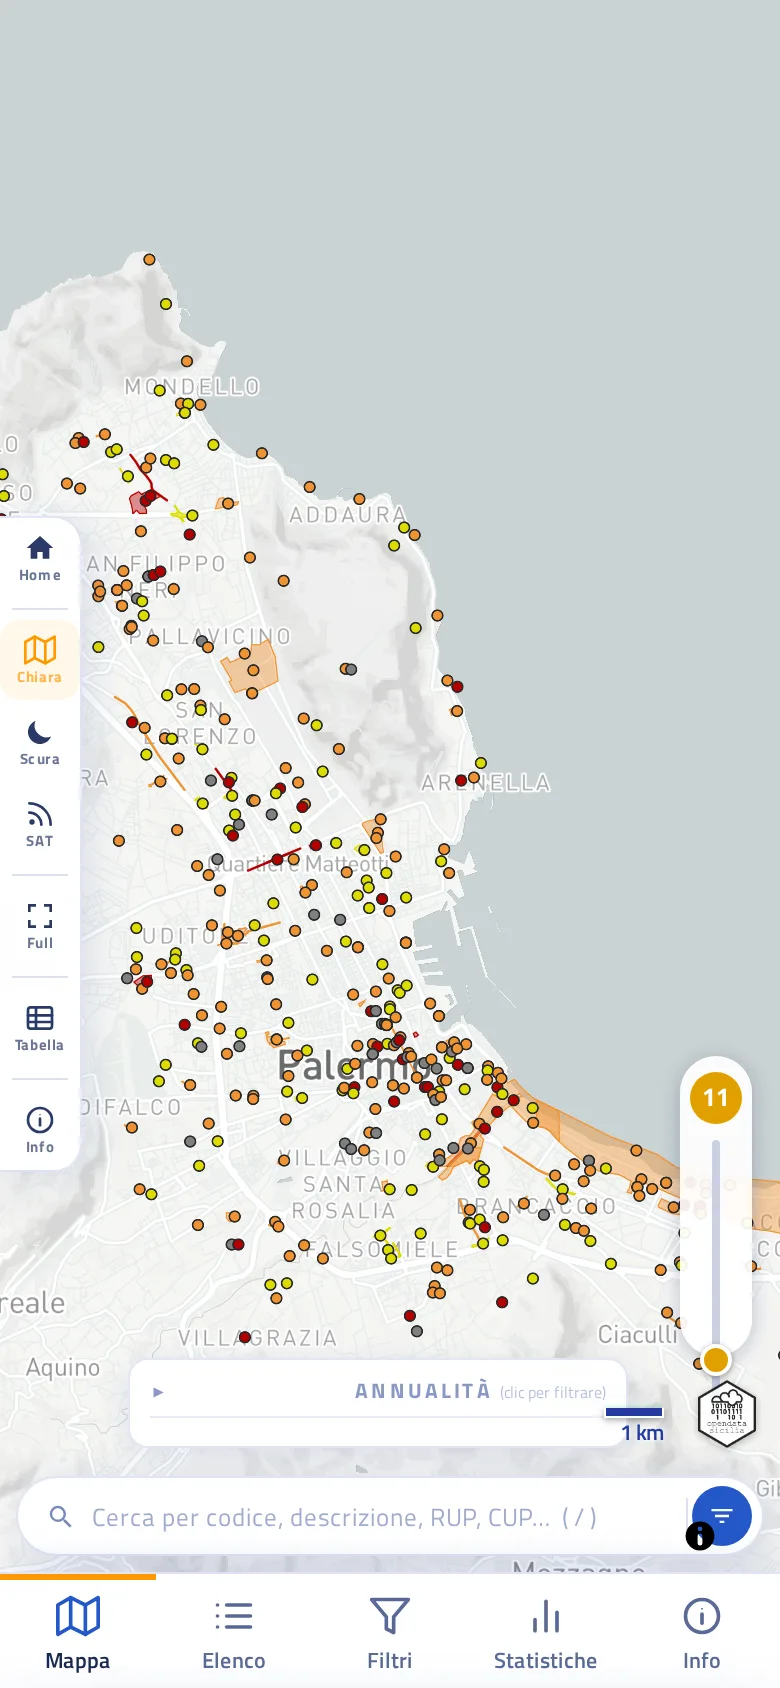Open the Tabella table view
780x1688 pixels.
click(40, 1029)
